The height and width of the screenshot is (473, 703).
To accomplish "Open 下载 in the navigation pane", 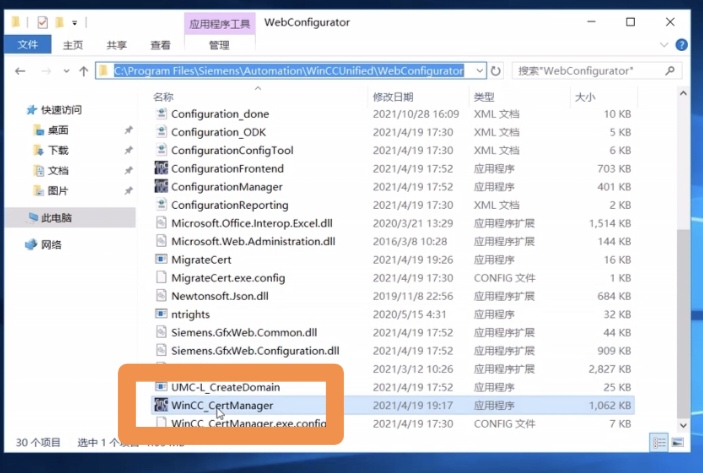I will pyautogui.click(x=58, y=150).
